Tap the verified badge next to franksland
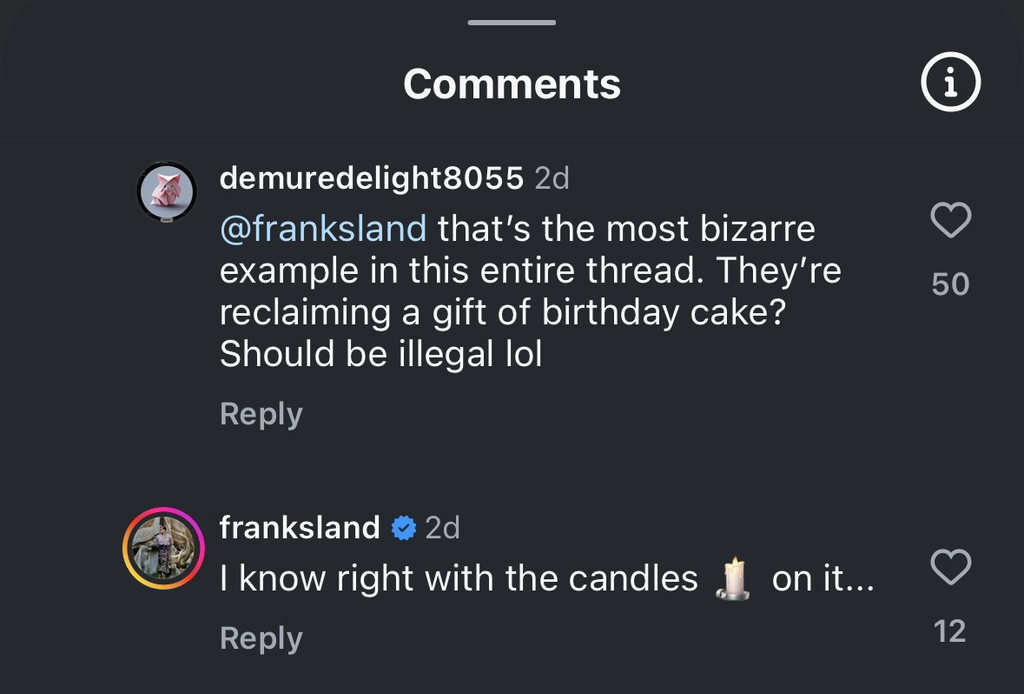The image size is (1024, 694). coord(403,528)
